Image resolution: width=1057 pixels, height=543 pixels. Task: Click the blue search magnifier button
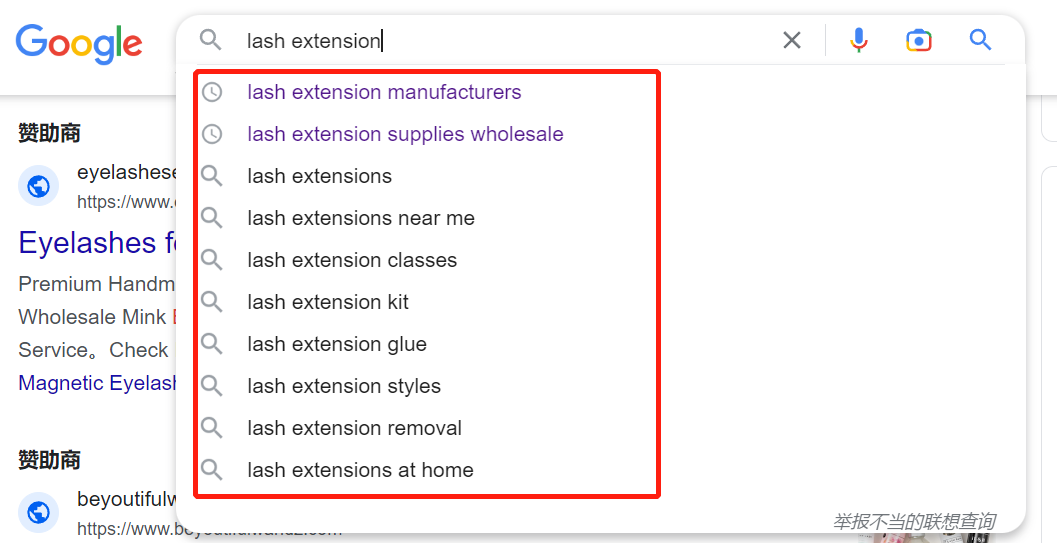pos(980,40)
